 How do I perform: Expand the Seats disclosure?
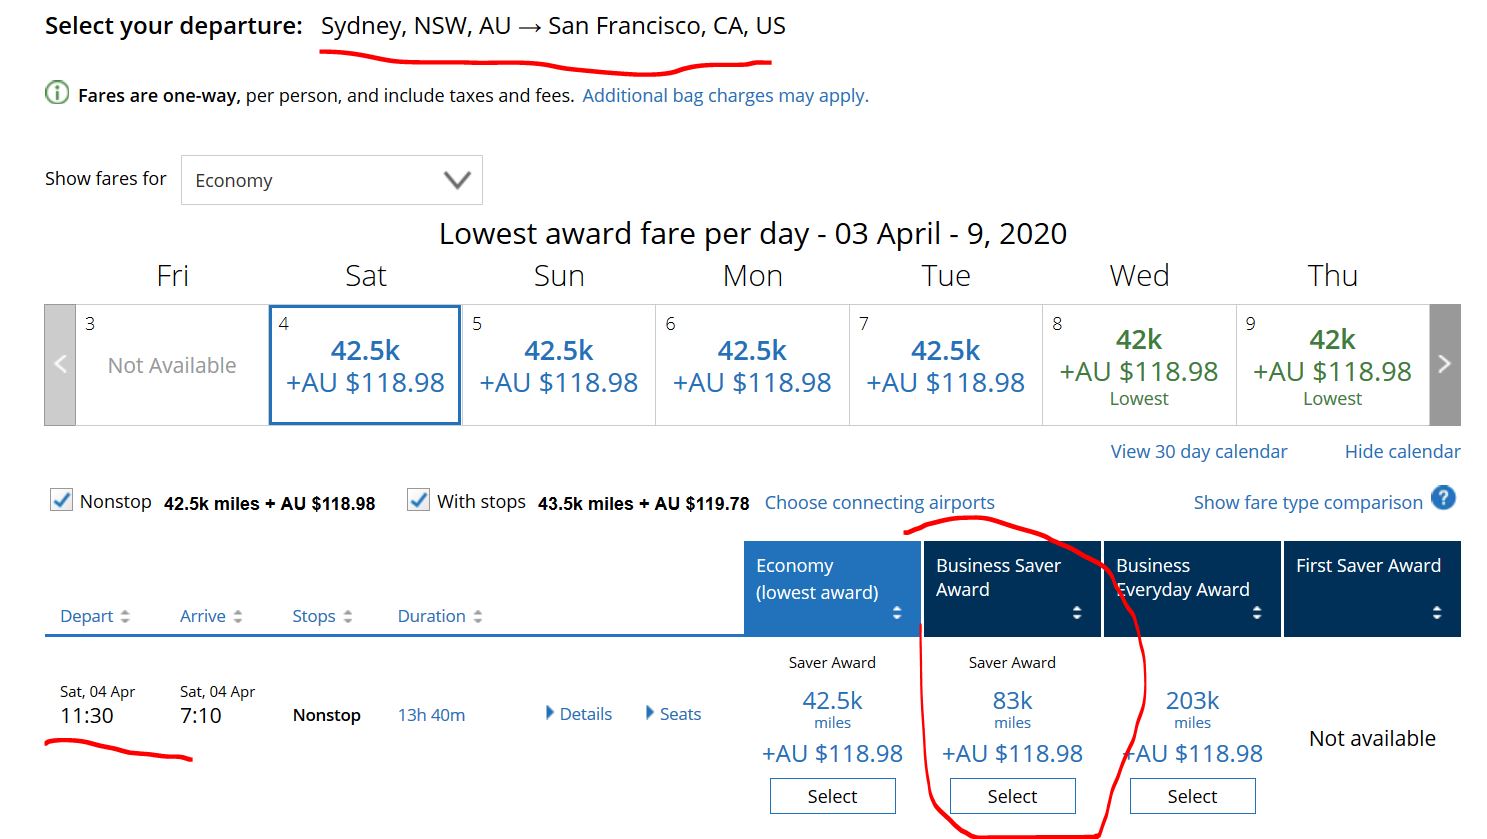click(x=673, y=714)
